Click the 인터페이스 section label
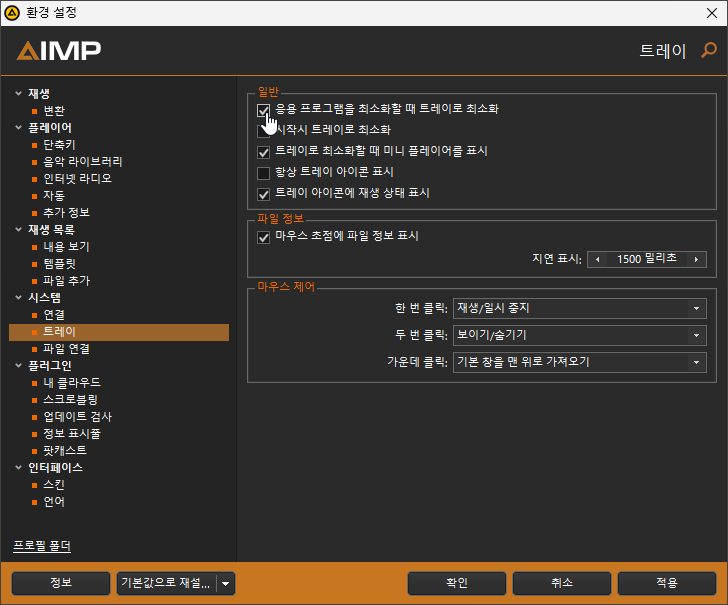Image resolution: width=728 pixels, height=605 pixels. [55, 468]
